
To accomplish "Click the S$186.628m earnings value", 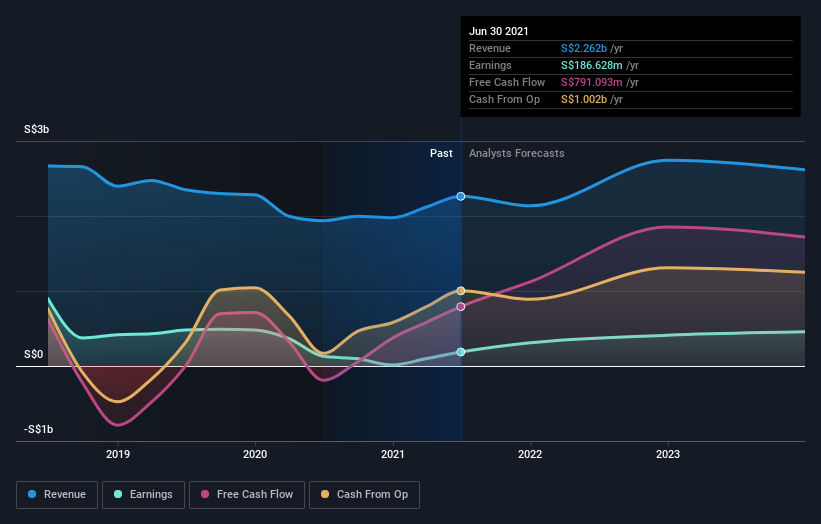I will tap(592, 65).
